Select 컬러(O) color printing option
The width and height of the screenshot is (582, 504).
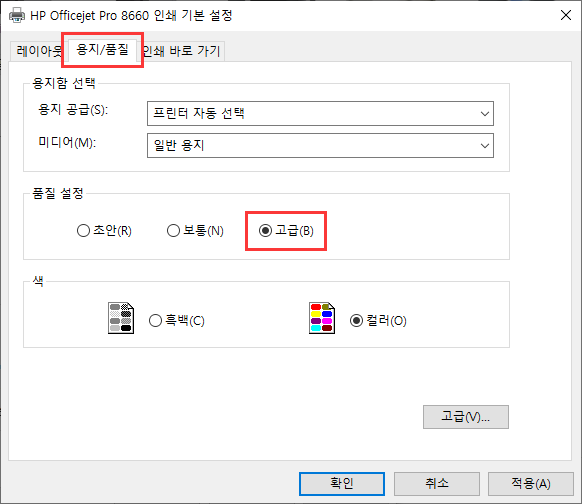click(378, 320)
